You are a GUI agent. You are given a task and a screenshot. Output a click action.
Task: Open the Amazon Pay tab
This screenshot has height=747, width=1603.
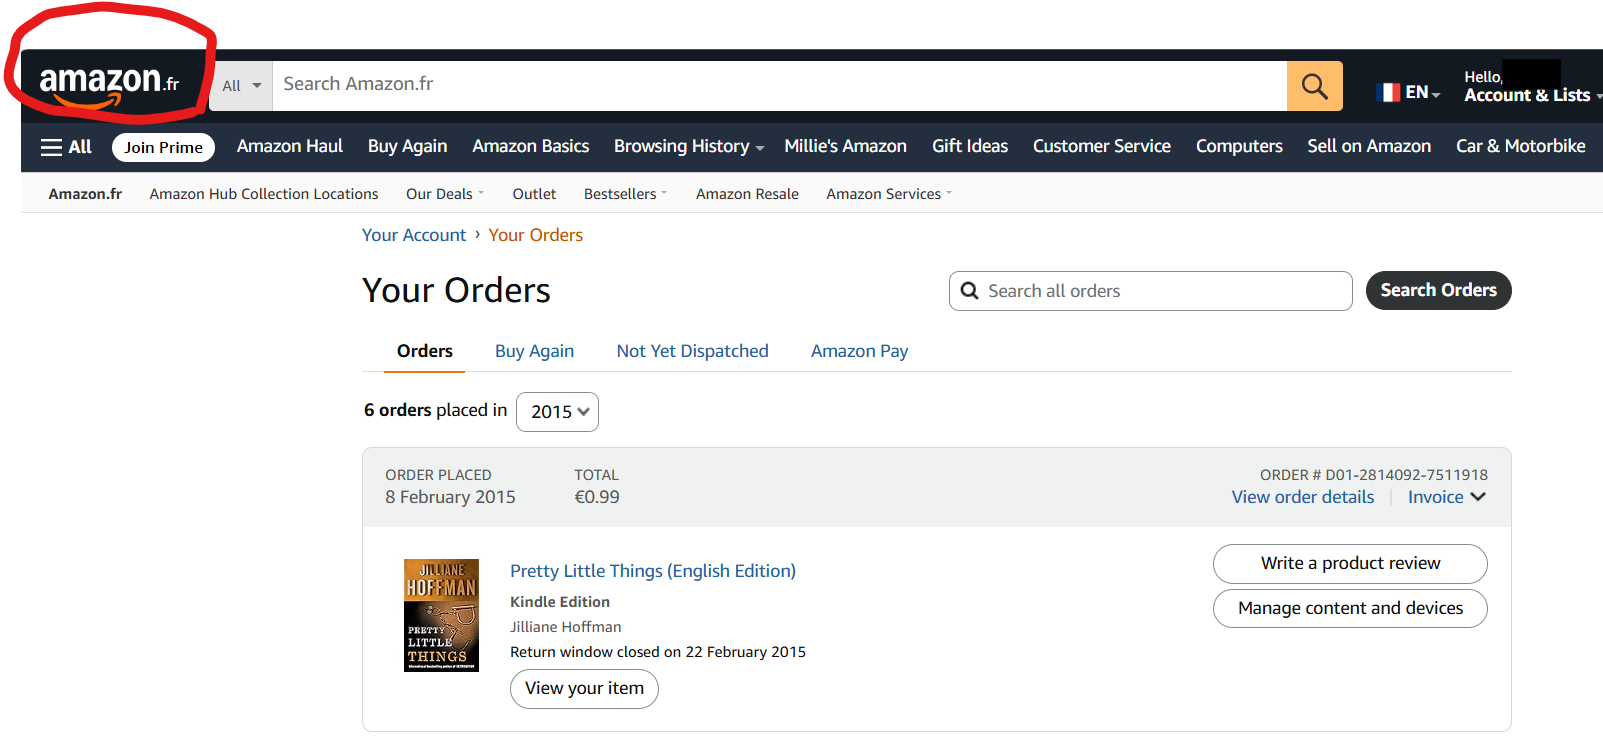point(859,351)
